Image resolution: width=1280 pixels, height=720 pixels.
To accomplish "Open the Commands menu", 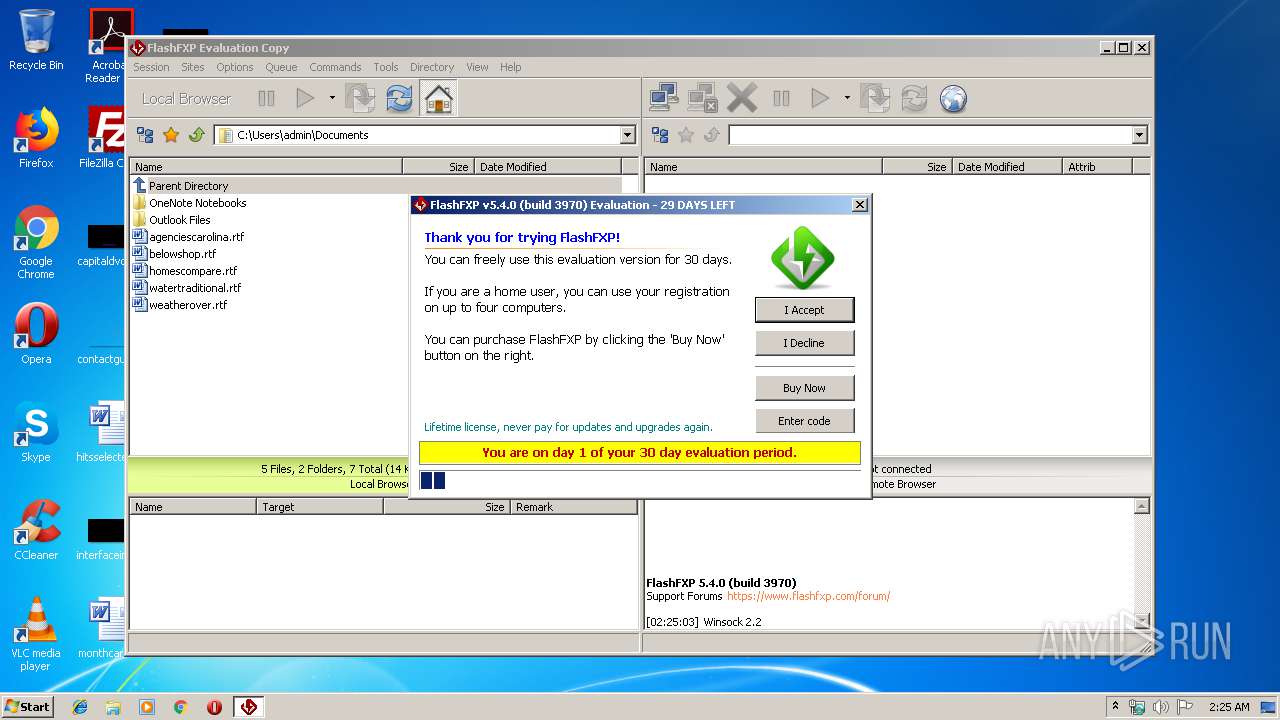I will pyautogui.click(x=335, y=67).
